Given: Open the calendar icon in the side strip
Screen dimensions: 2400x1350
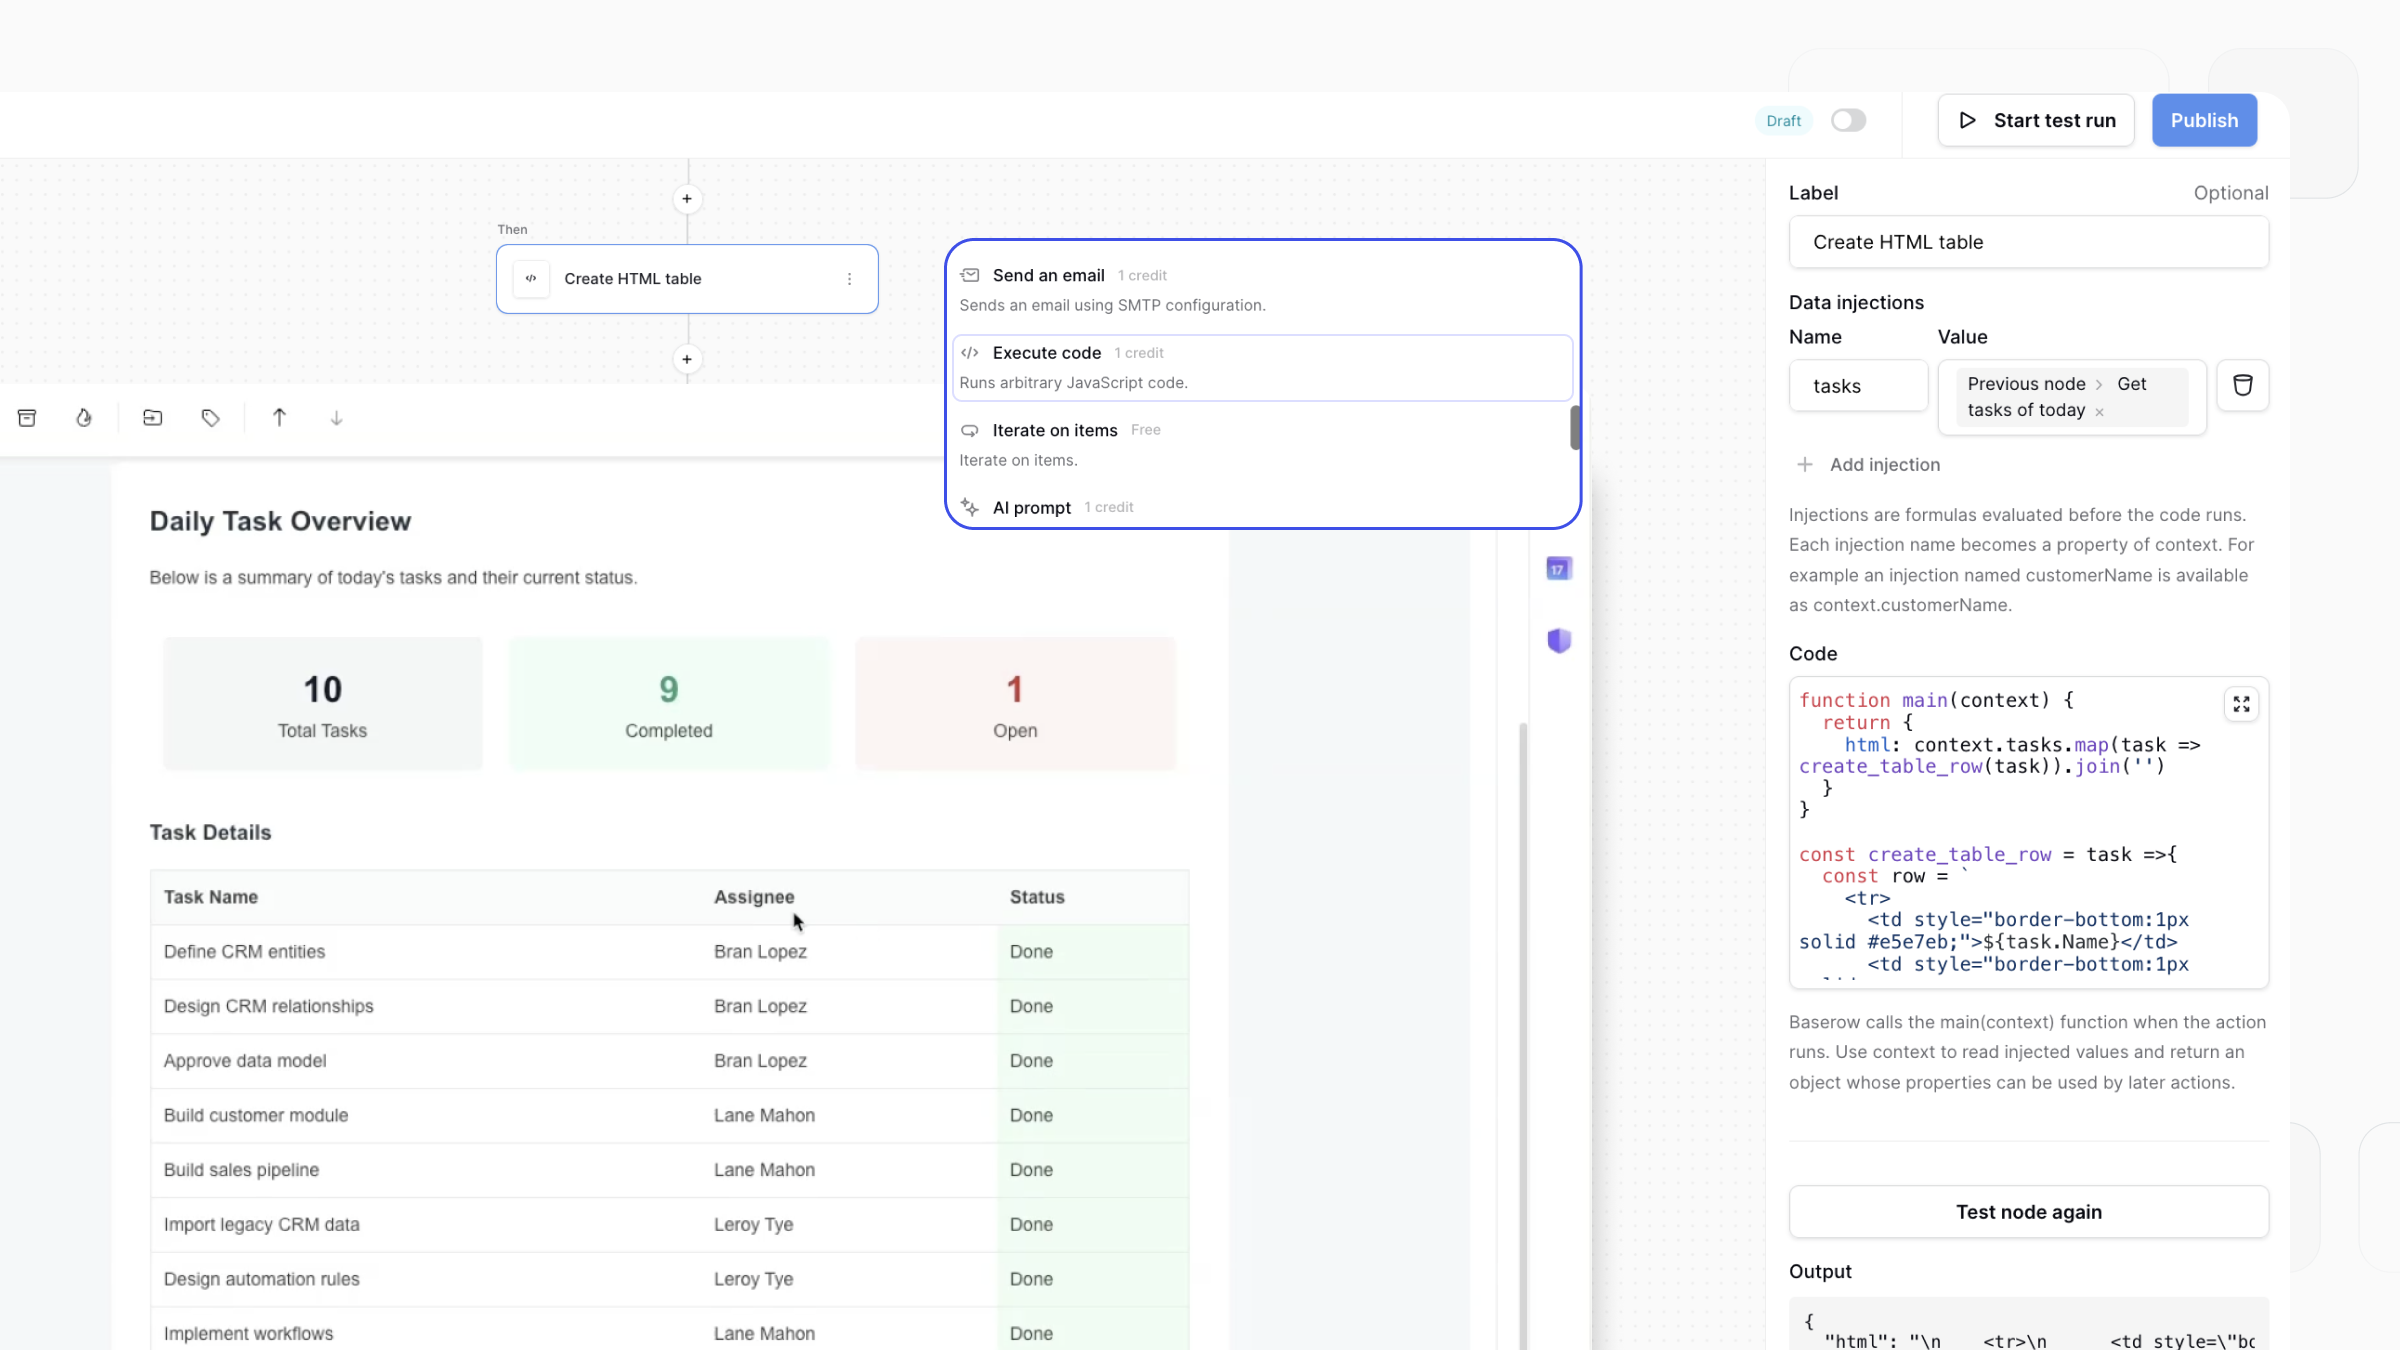Looking at the screenshot, I should pos(1559,569).
